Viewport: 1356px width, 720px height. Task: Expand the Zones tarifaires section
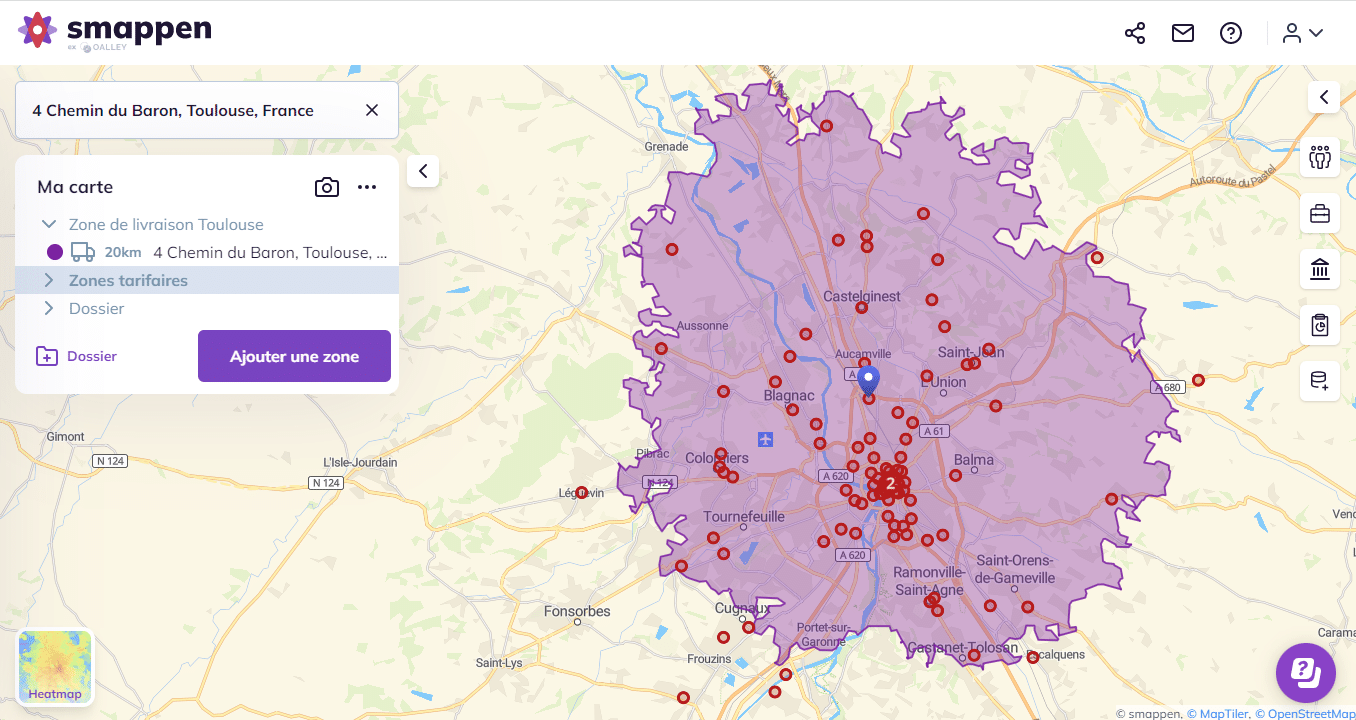pos(47,280)
